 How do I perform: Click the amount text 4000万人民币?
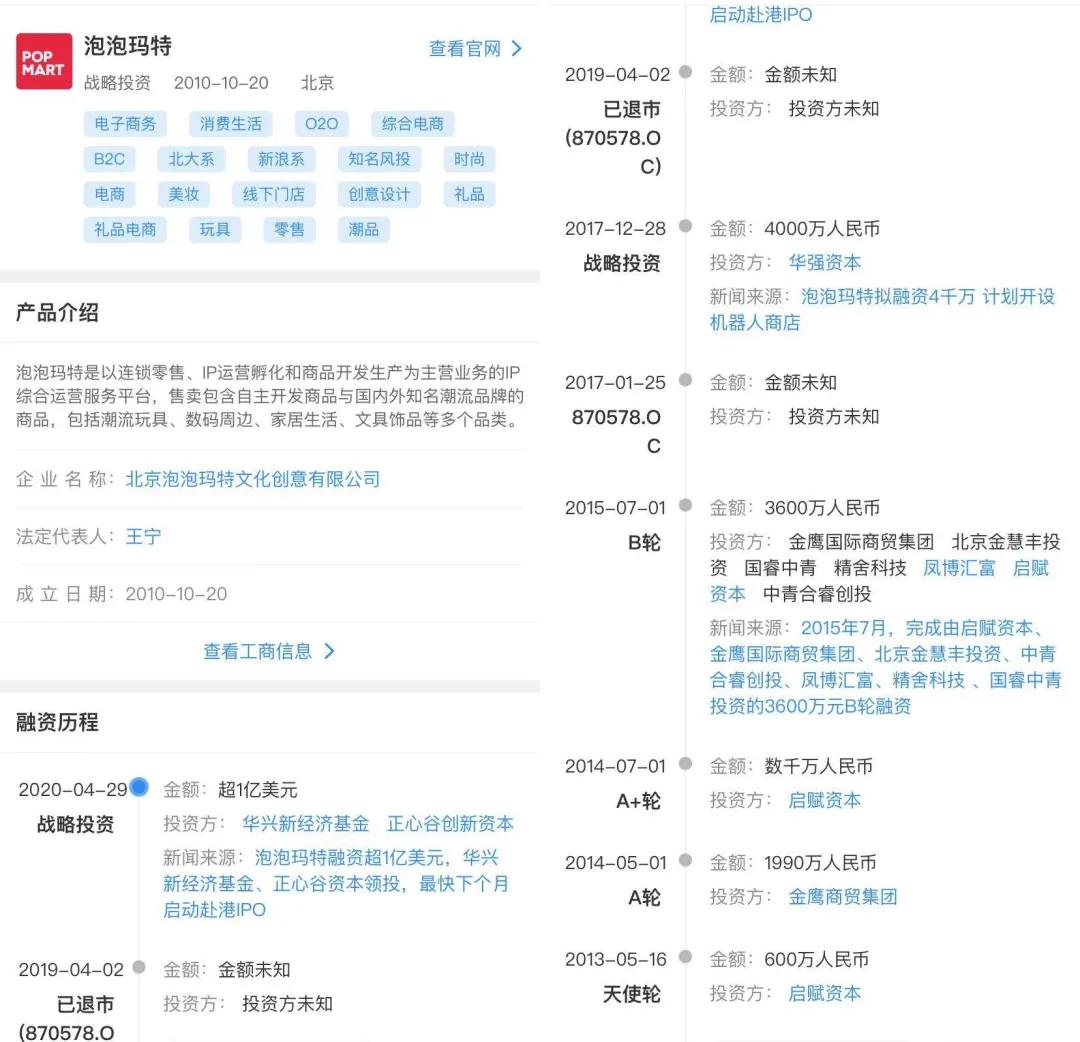click(x=822, y=229)
